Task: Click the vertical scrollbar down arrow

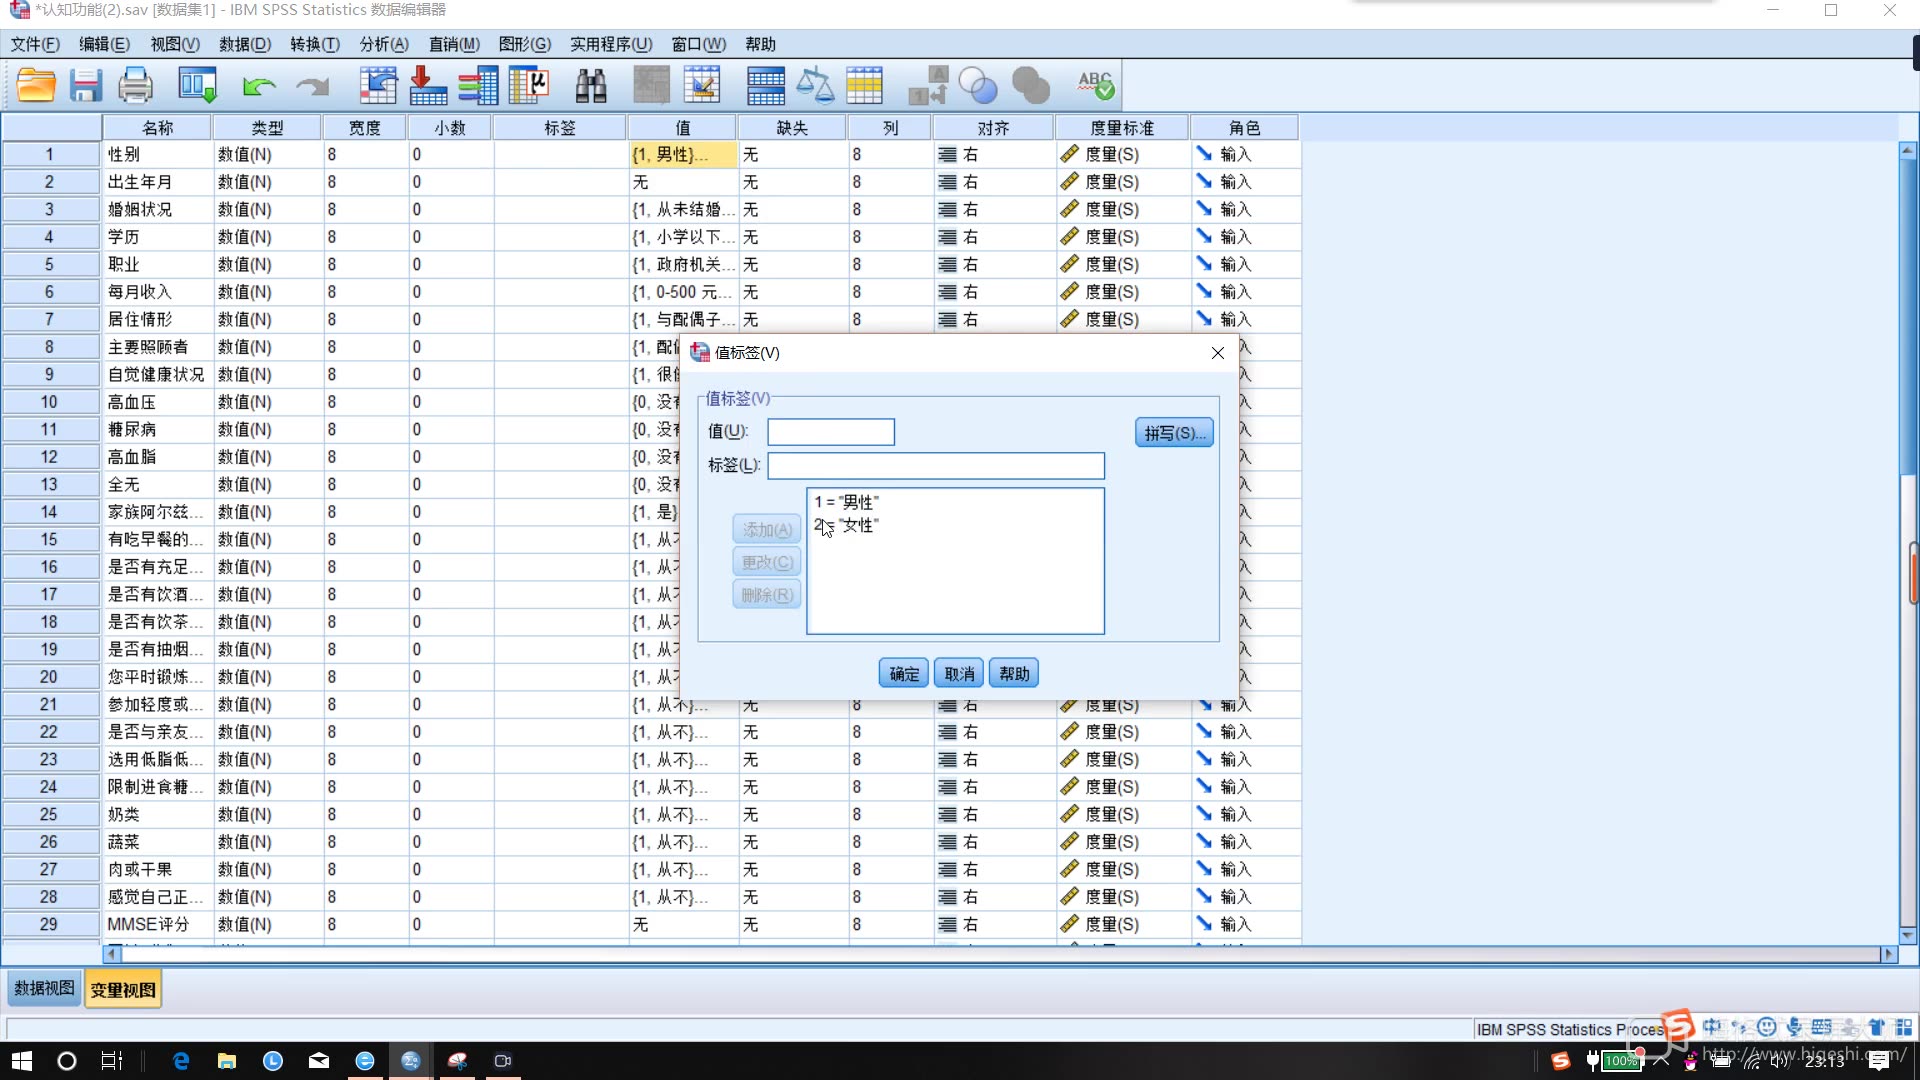Action: (1907, 936)
